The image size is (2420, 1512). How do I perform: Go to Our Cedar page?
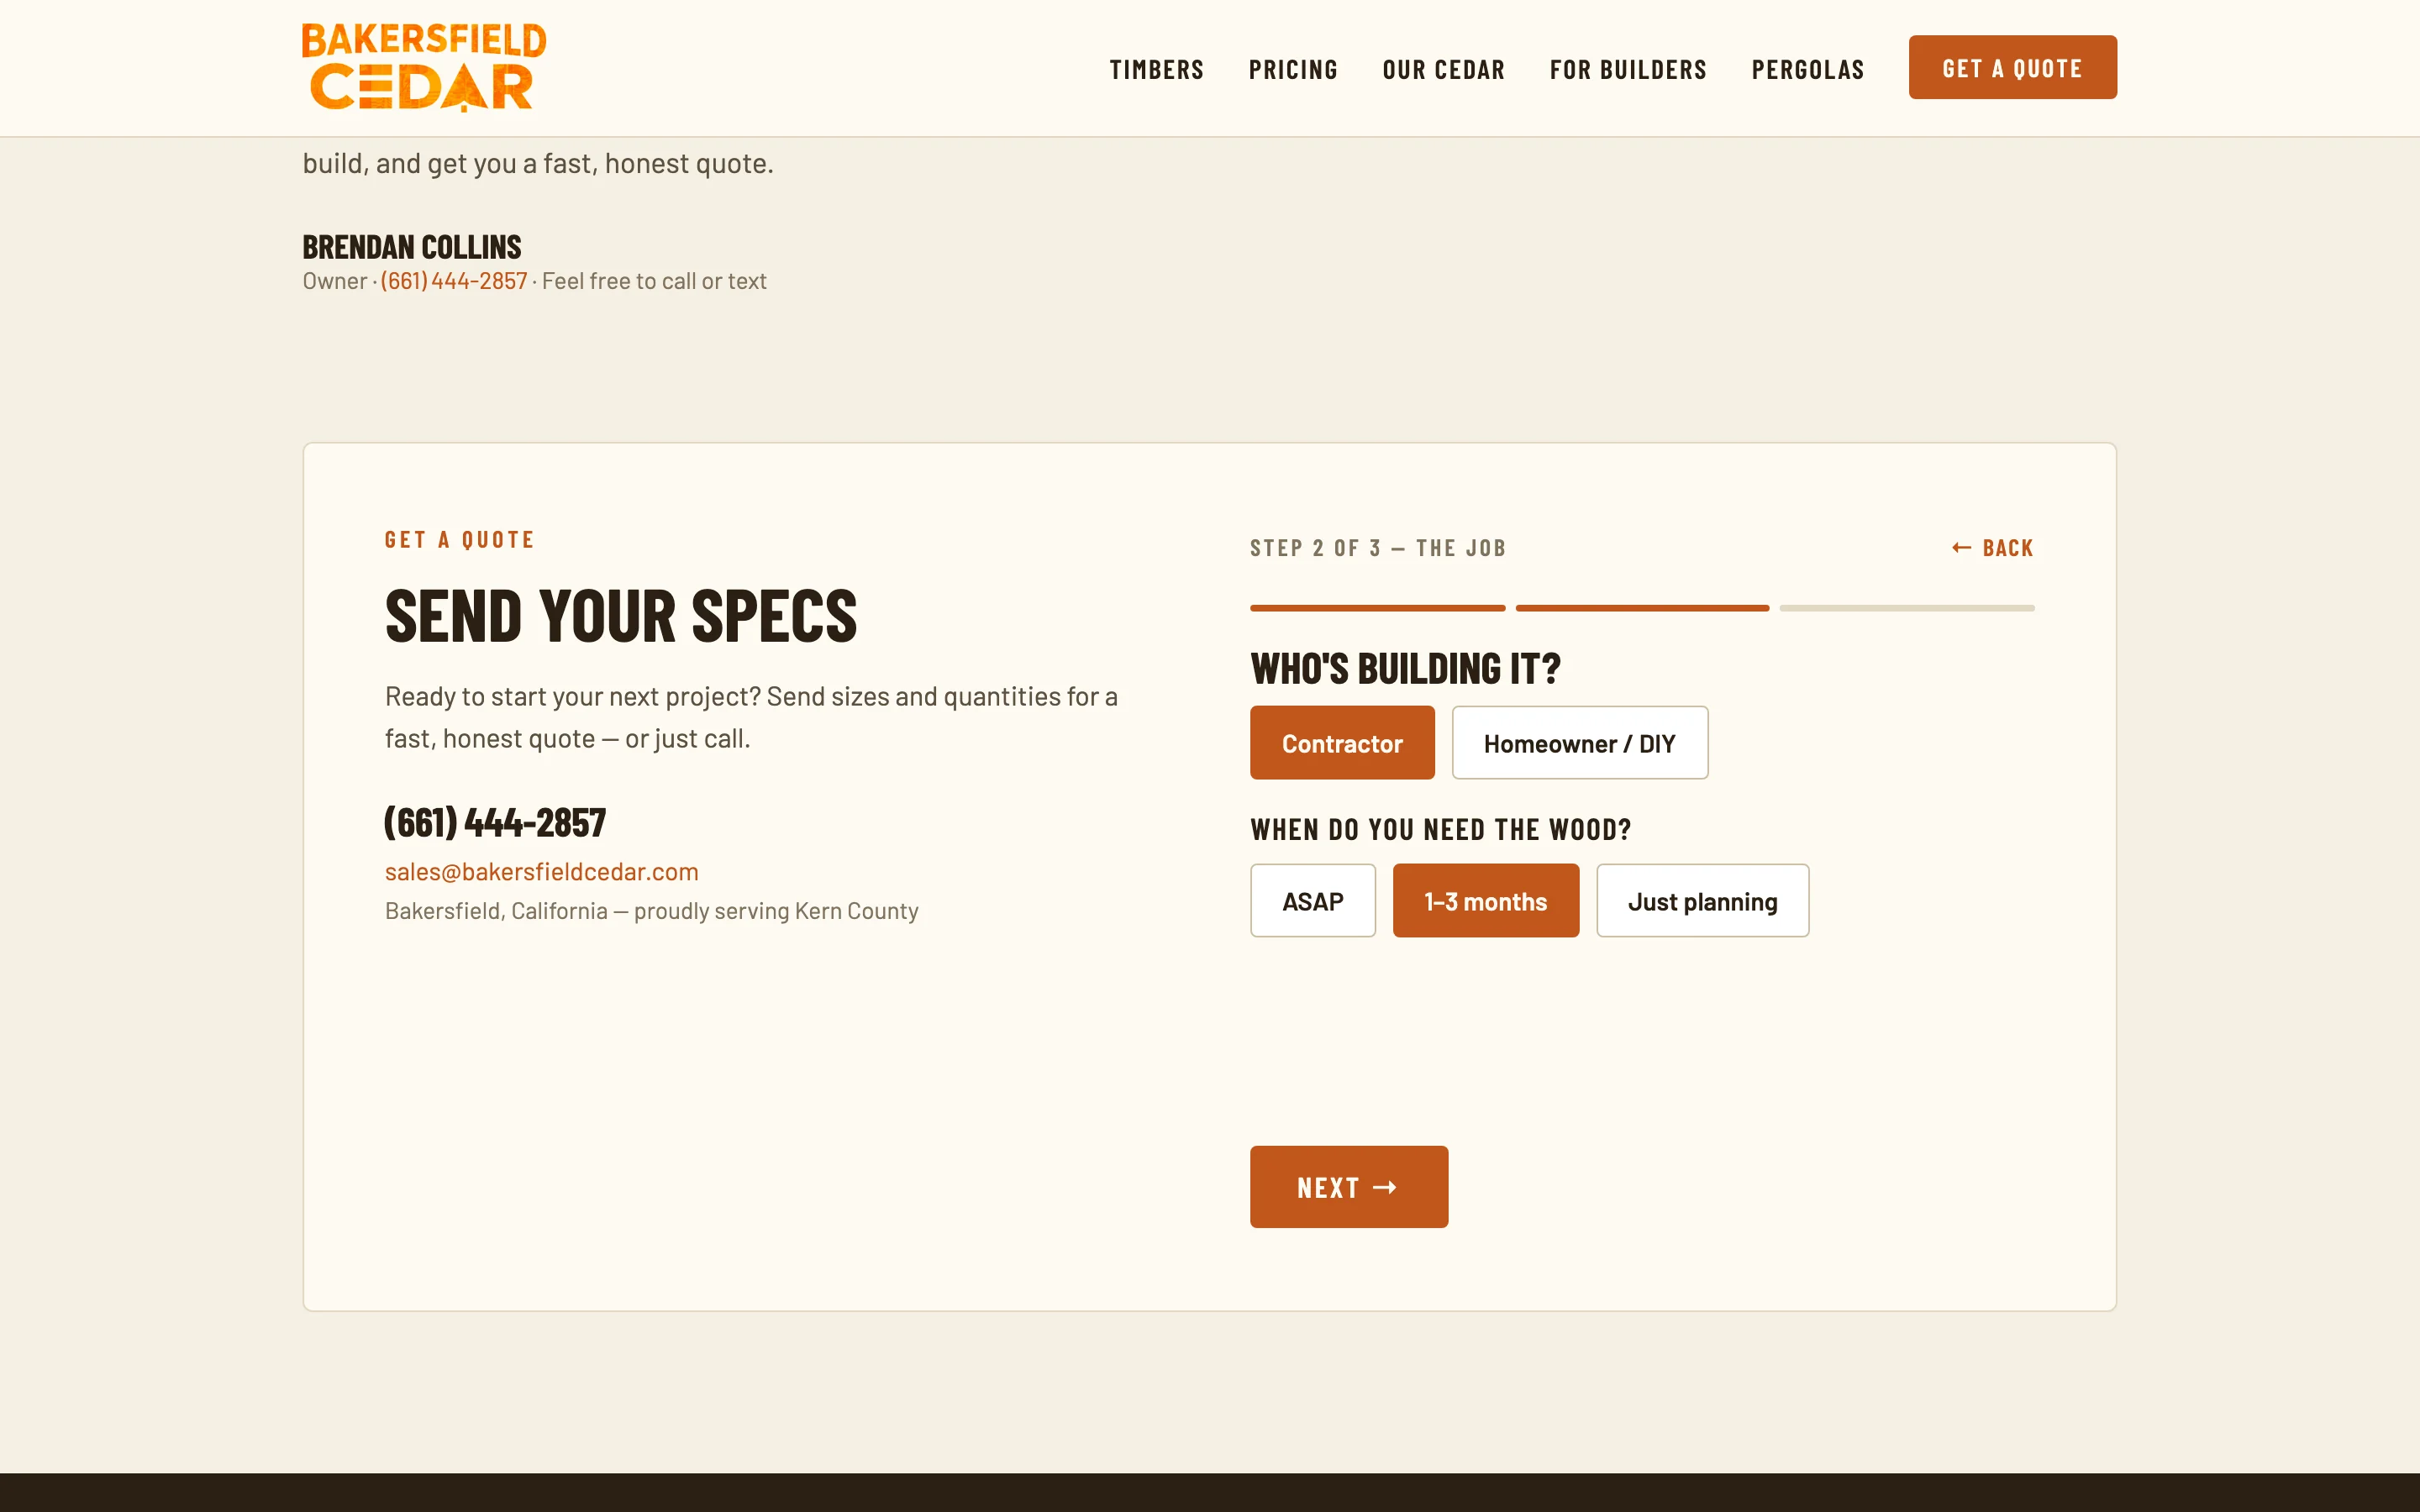point(1443,70)
